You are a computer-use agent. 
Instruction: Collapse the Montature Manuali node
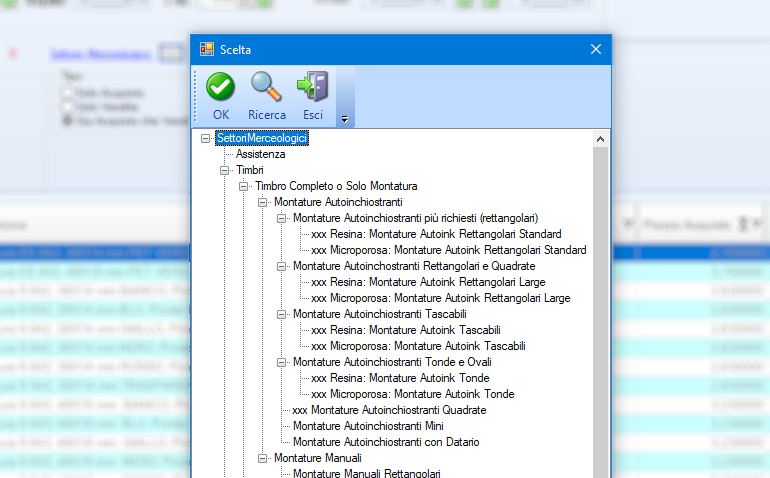[263, 458]
